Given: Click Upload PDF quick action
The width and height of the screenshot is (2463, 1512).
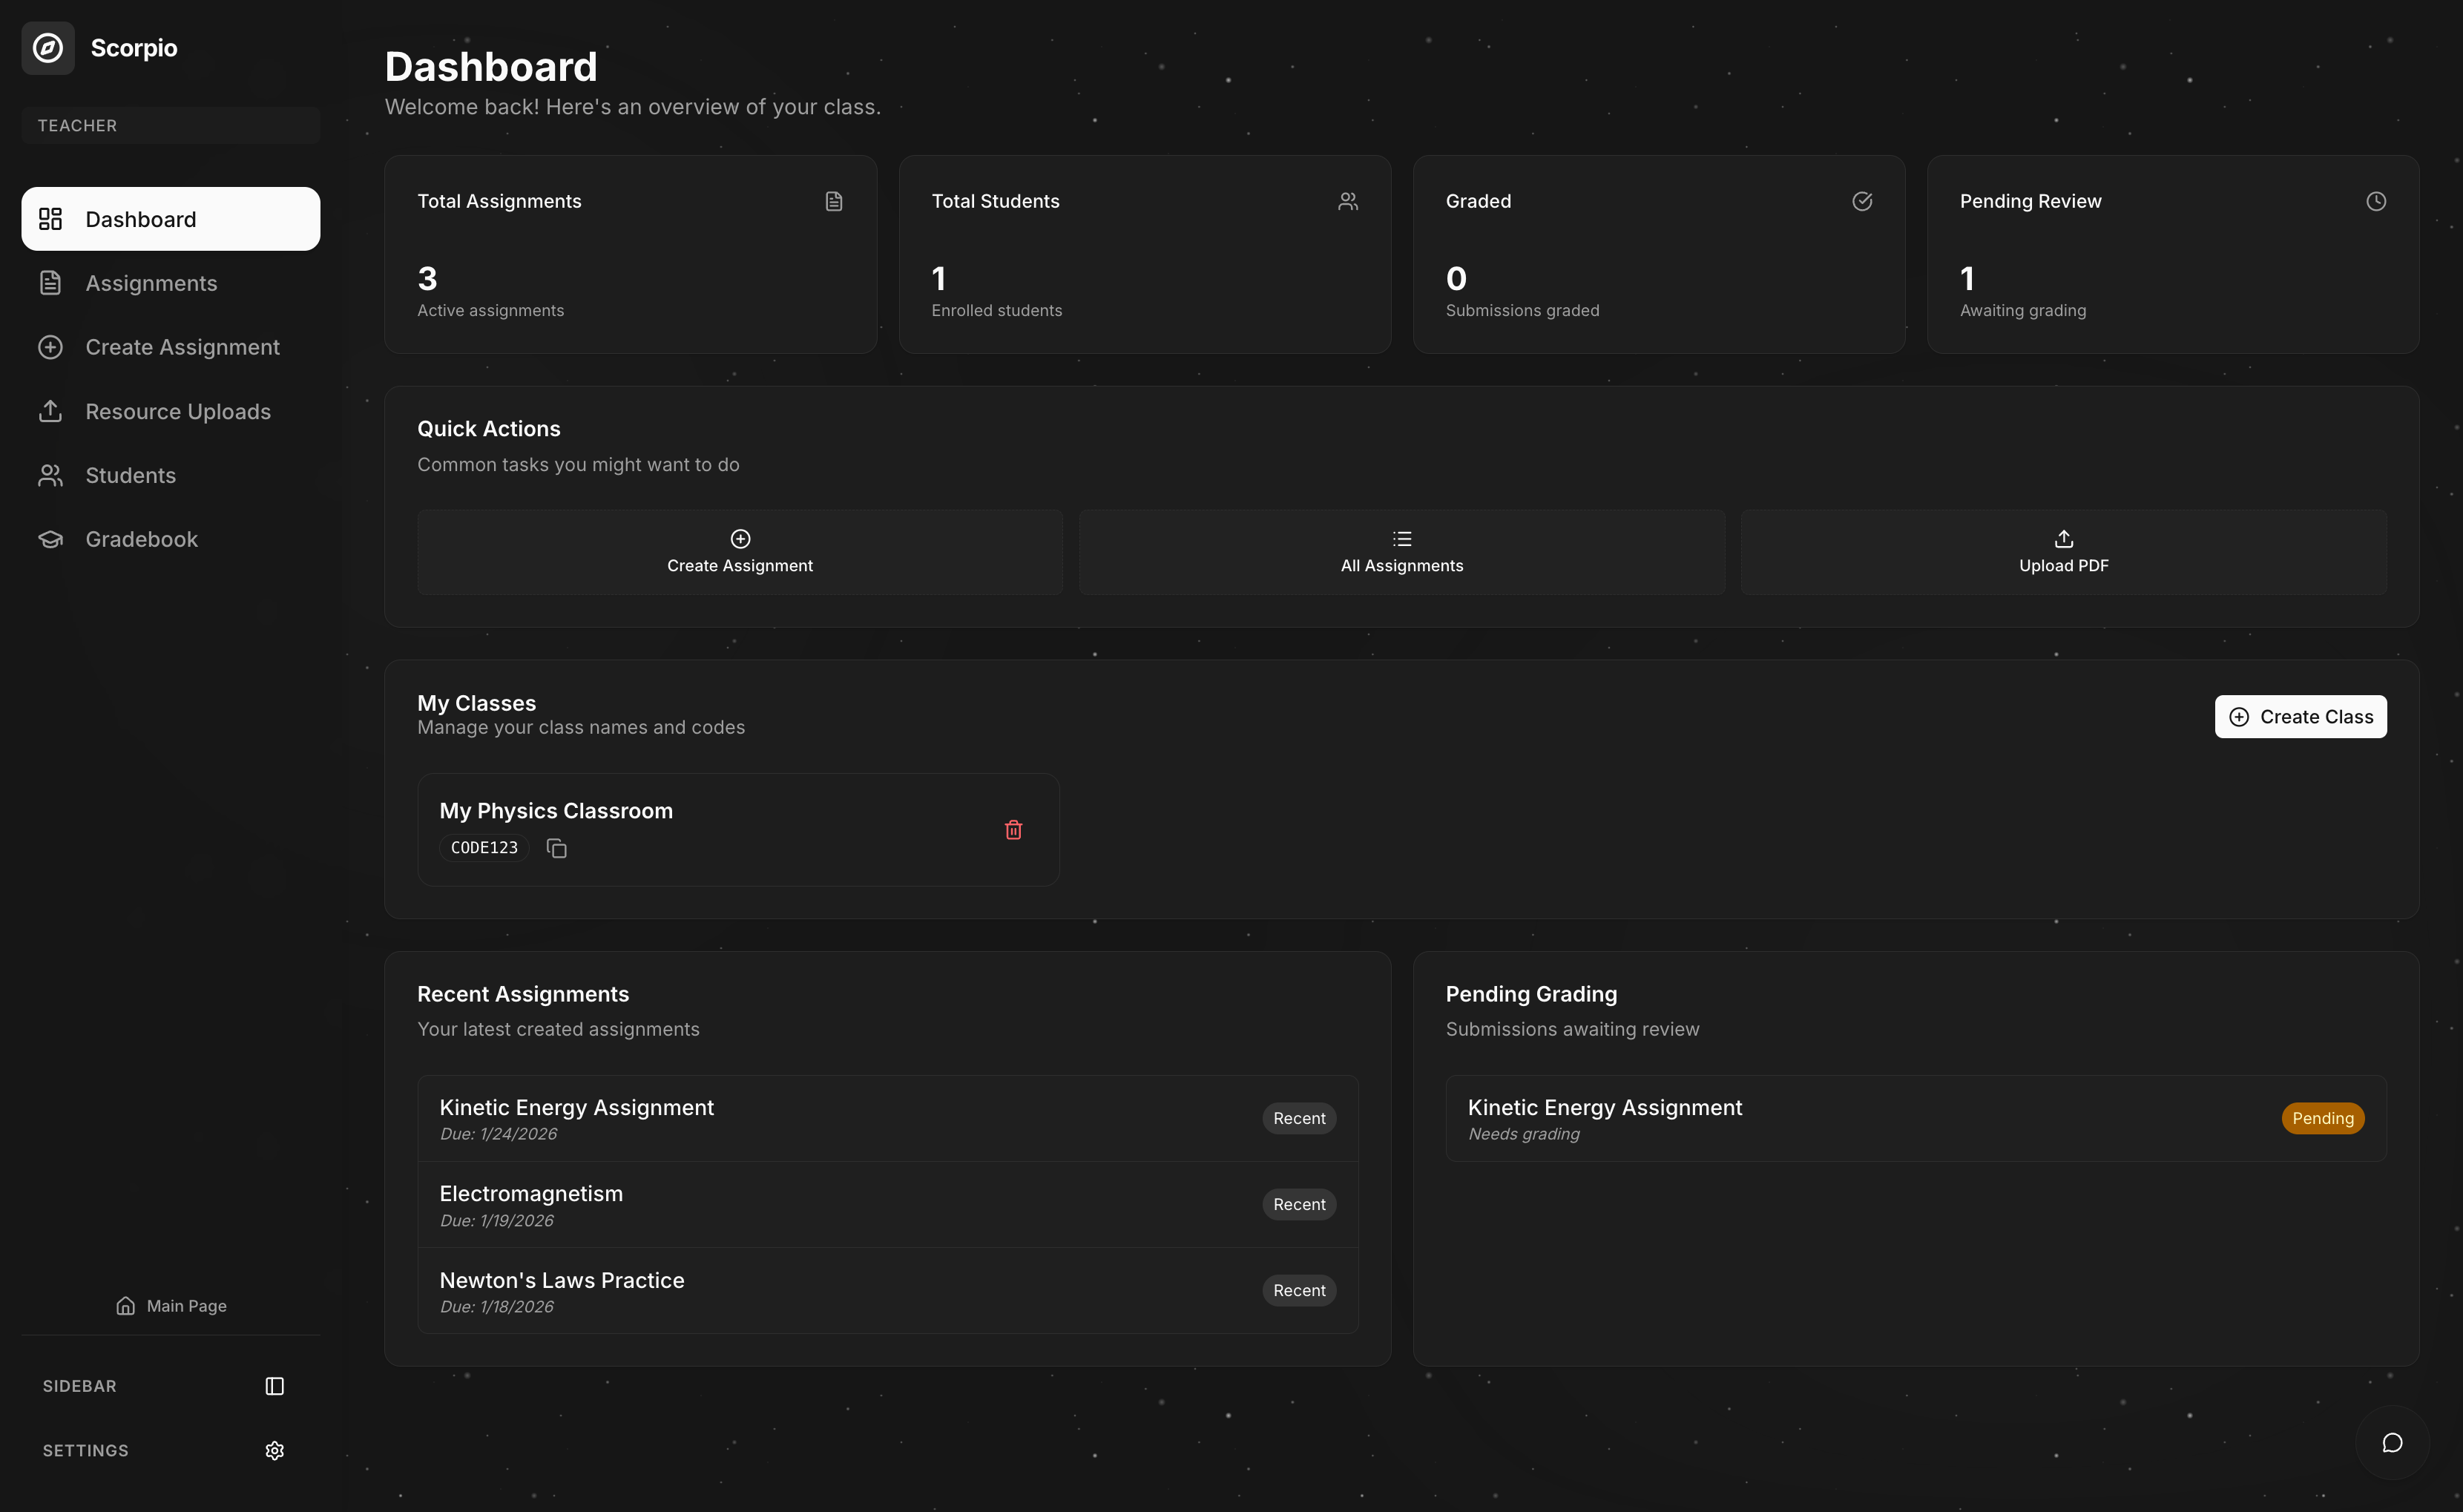Looking at the screenshot, I should pos(2063,552).
